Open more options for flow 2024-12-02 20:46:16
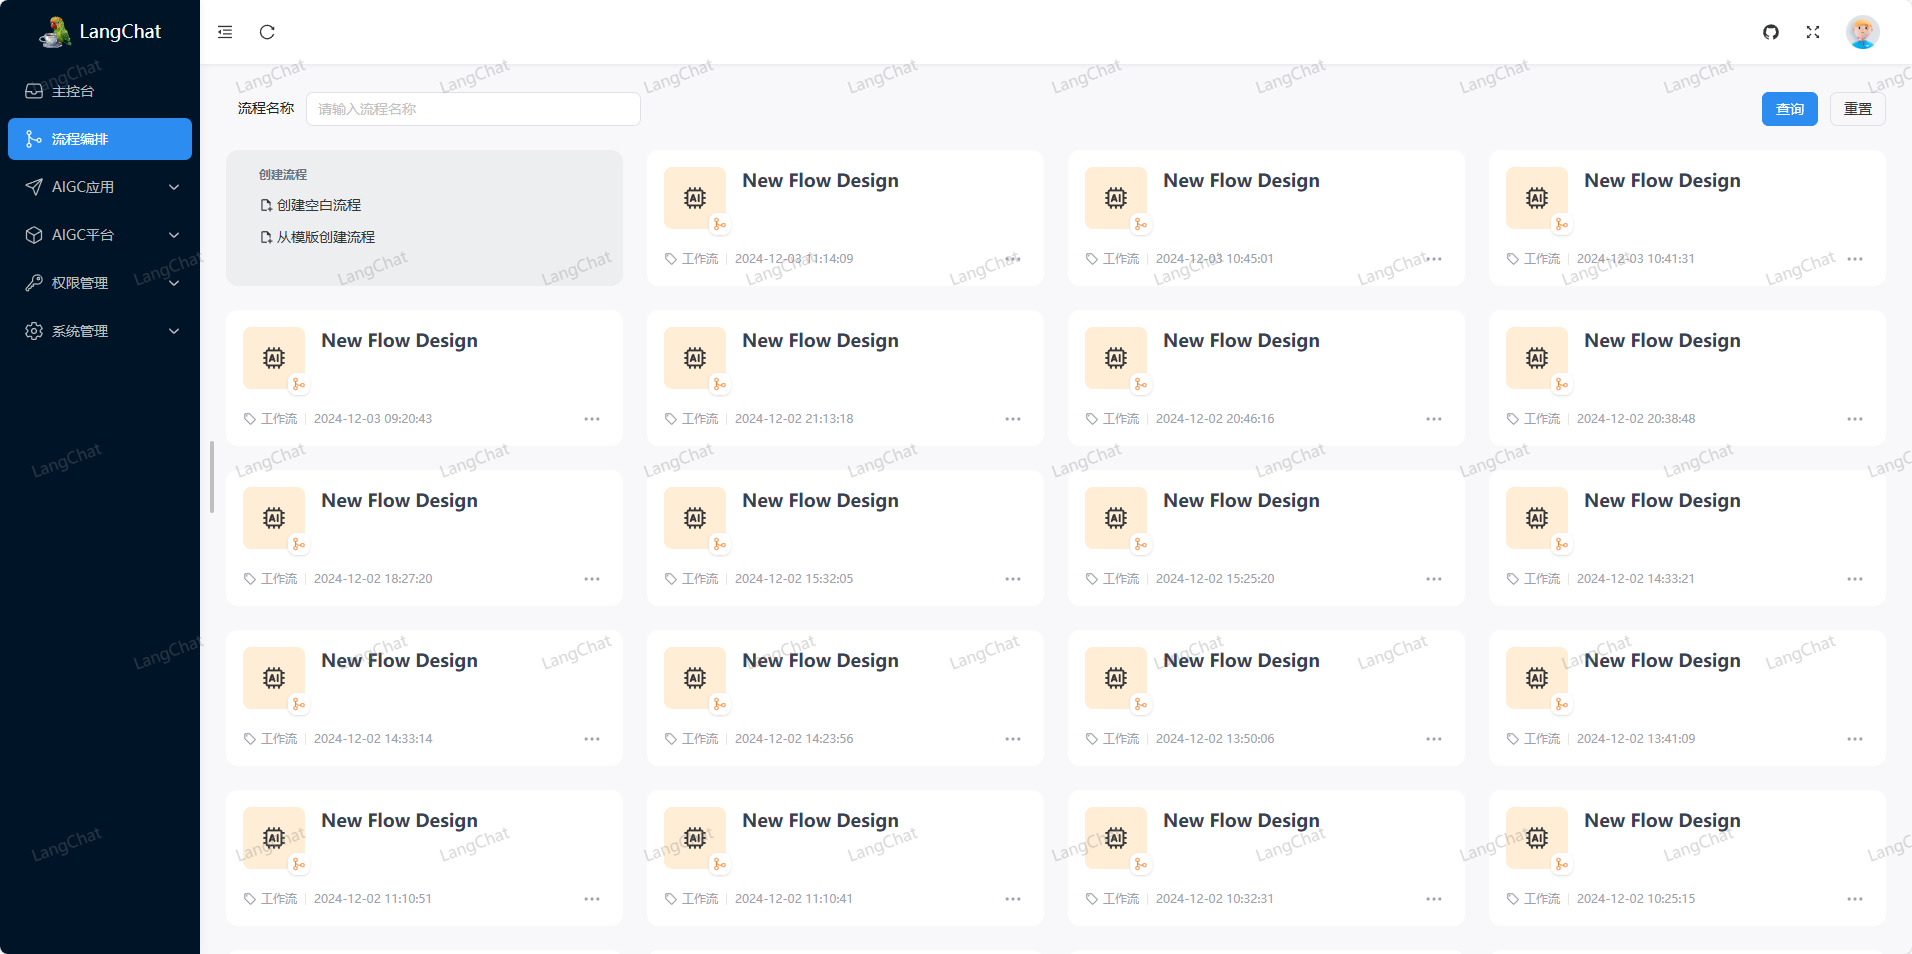The height and width of the screenshot is (954, 1912). tap(1434, 419)
